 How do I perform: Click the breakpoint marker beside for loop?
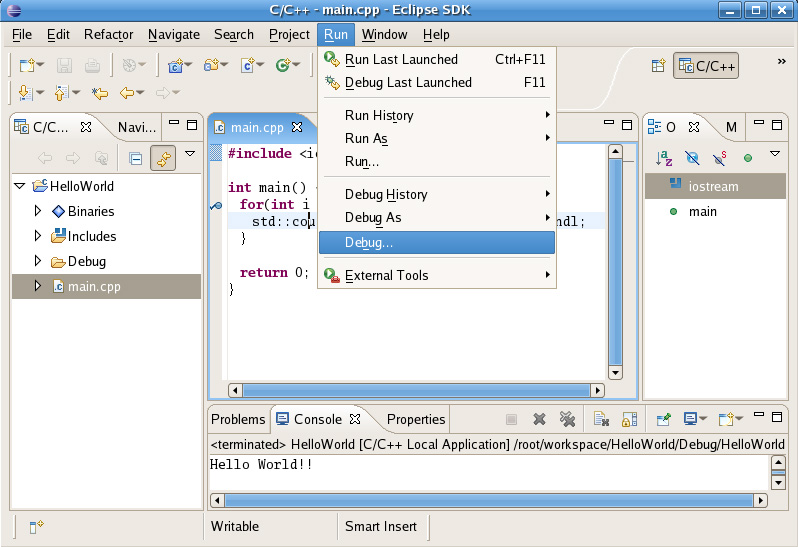pos(216,206)
